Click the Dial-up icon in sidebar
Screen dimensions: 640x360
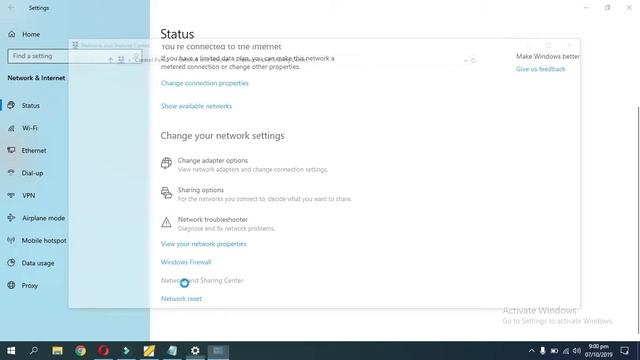click(11, 173)
